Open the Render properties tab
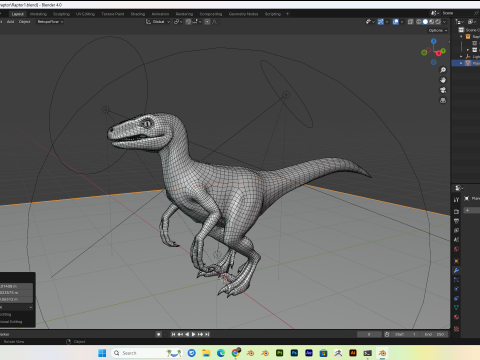The height and width of the screenshot is (360, 480). tap(456, 212)
